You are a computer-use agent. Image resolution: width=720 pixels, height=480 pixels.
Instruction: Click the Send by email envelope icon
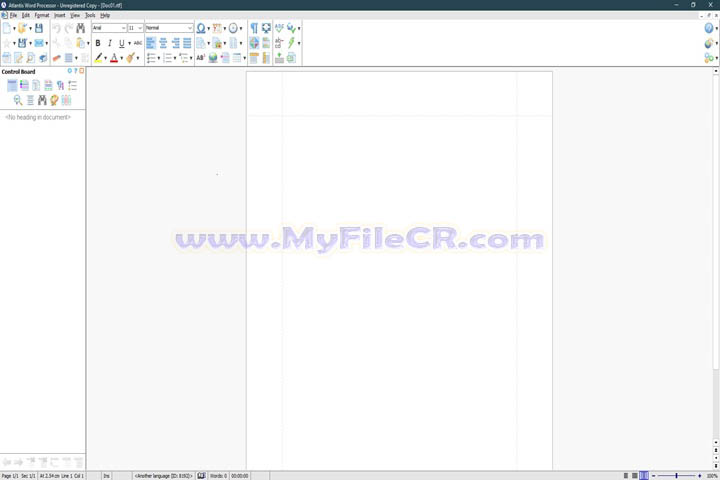39,43
